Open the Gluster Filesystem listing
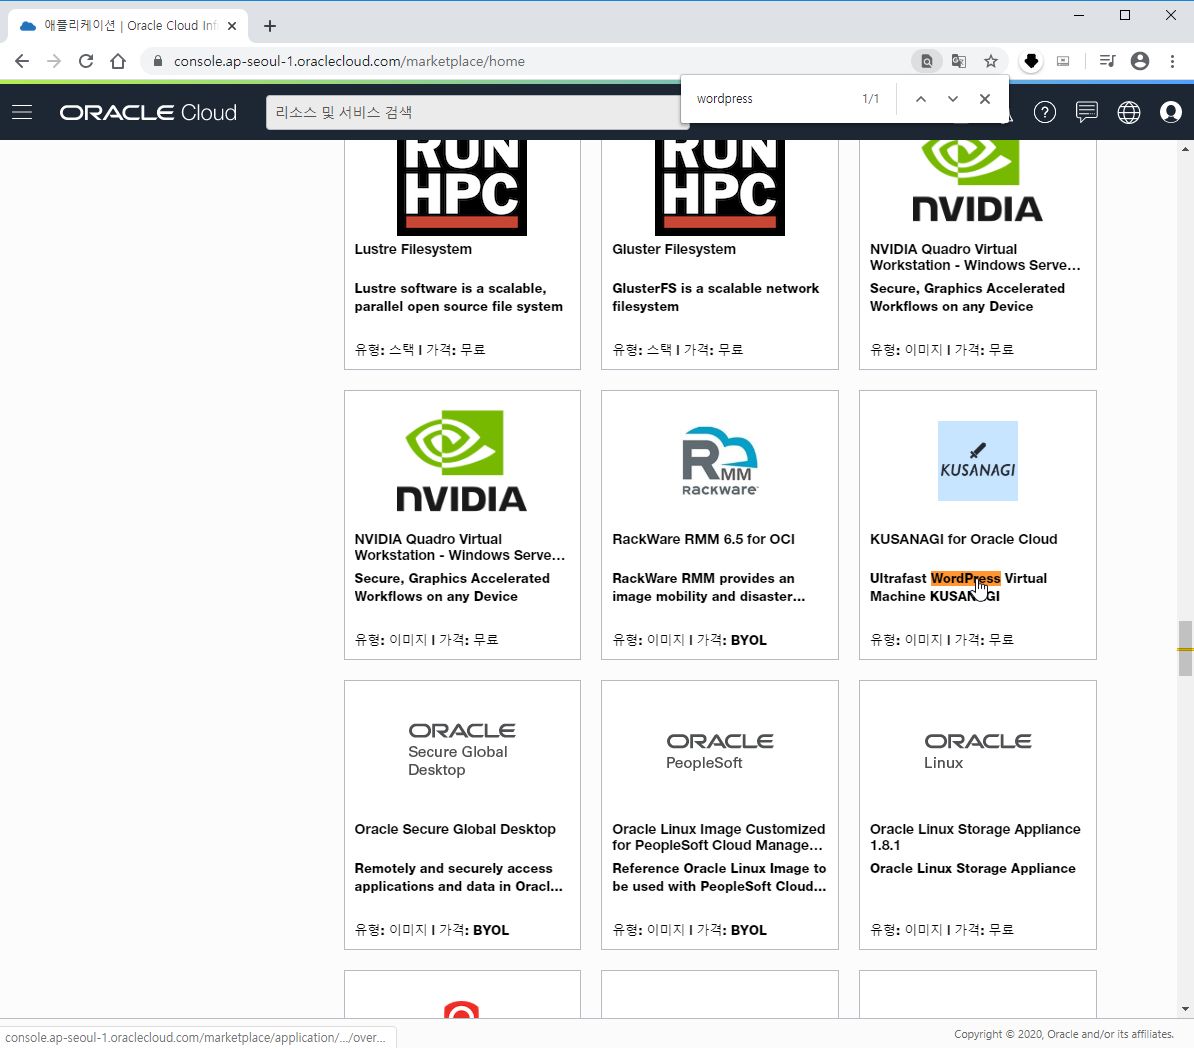Screen dimensions: 1194x1048 pos(674,249)
